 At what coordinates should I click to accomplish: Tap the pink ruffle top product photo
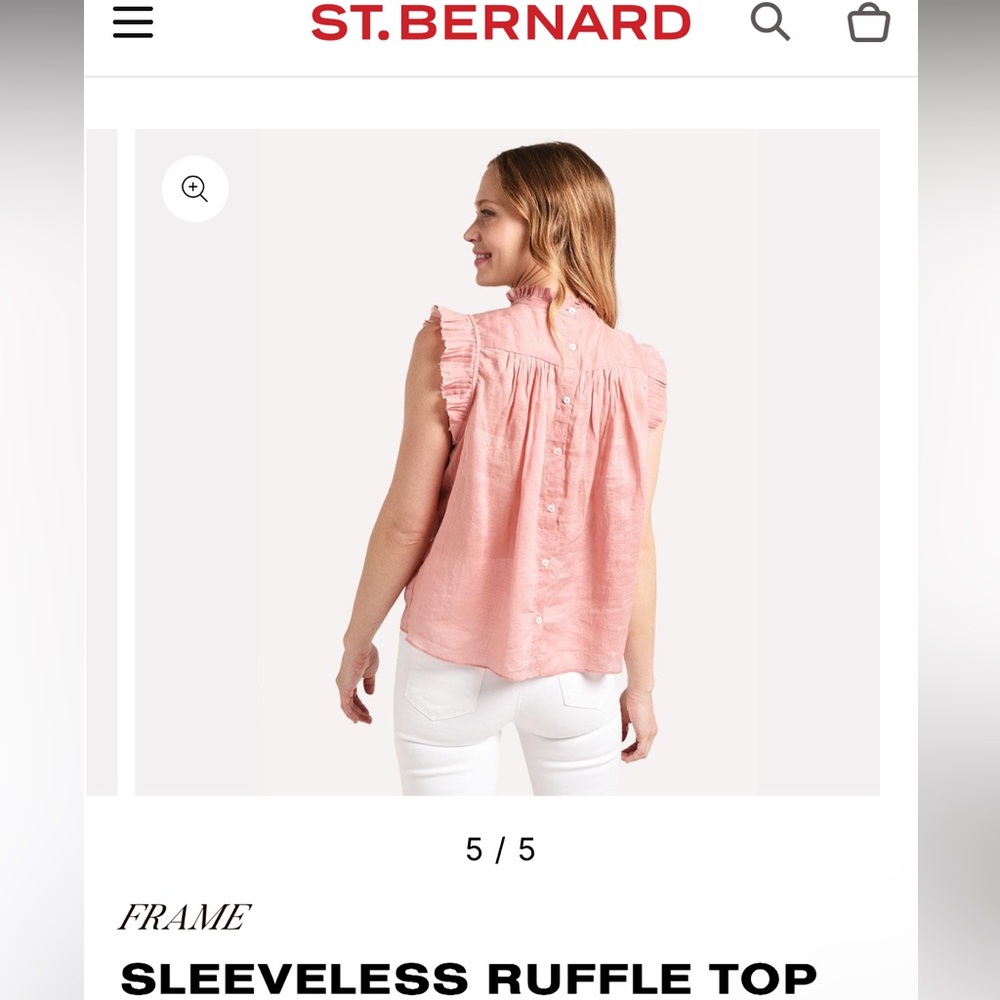pyautogui.click(x=507, y=462)
